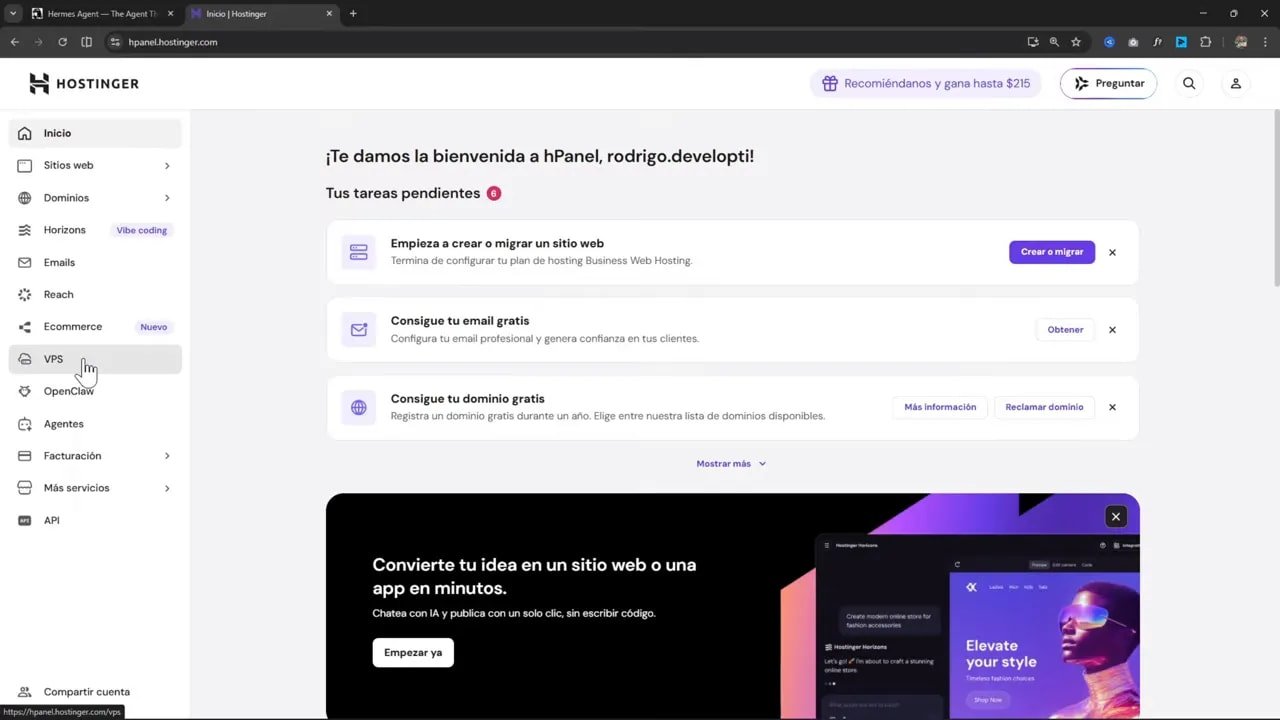Open the browser extensions puzzle icon
Image resolution: width=1280 pixels, height=720 pixels.
[x=1205, y=42]
